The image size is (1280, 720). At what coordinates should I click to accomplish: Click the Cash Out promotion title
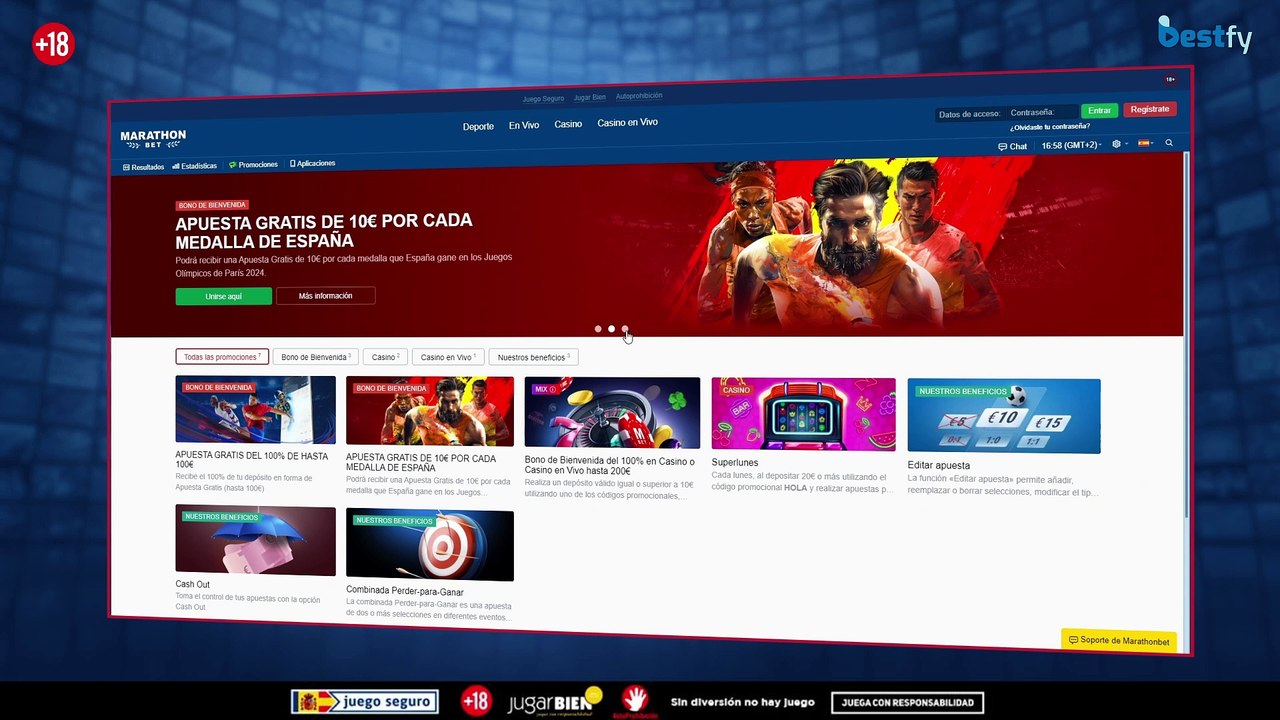(x=193, y=584)
